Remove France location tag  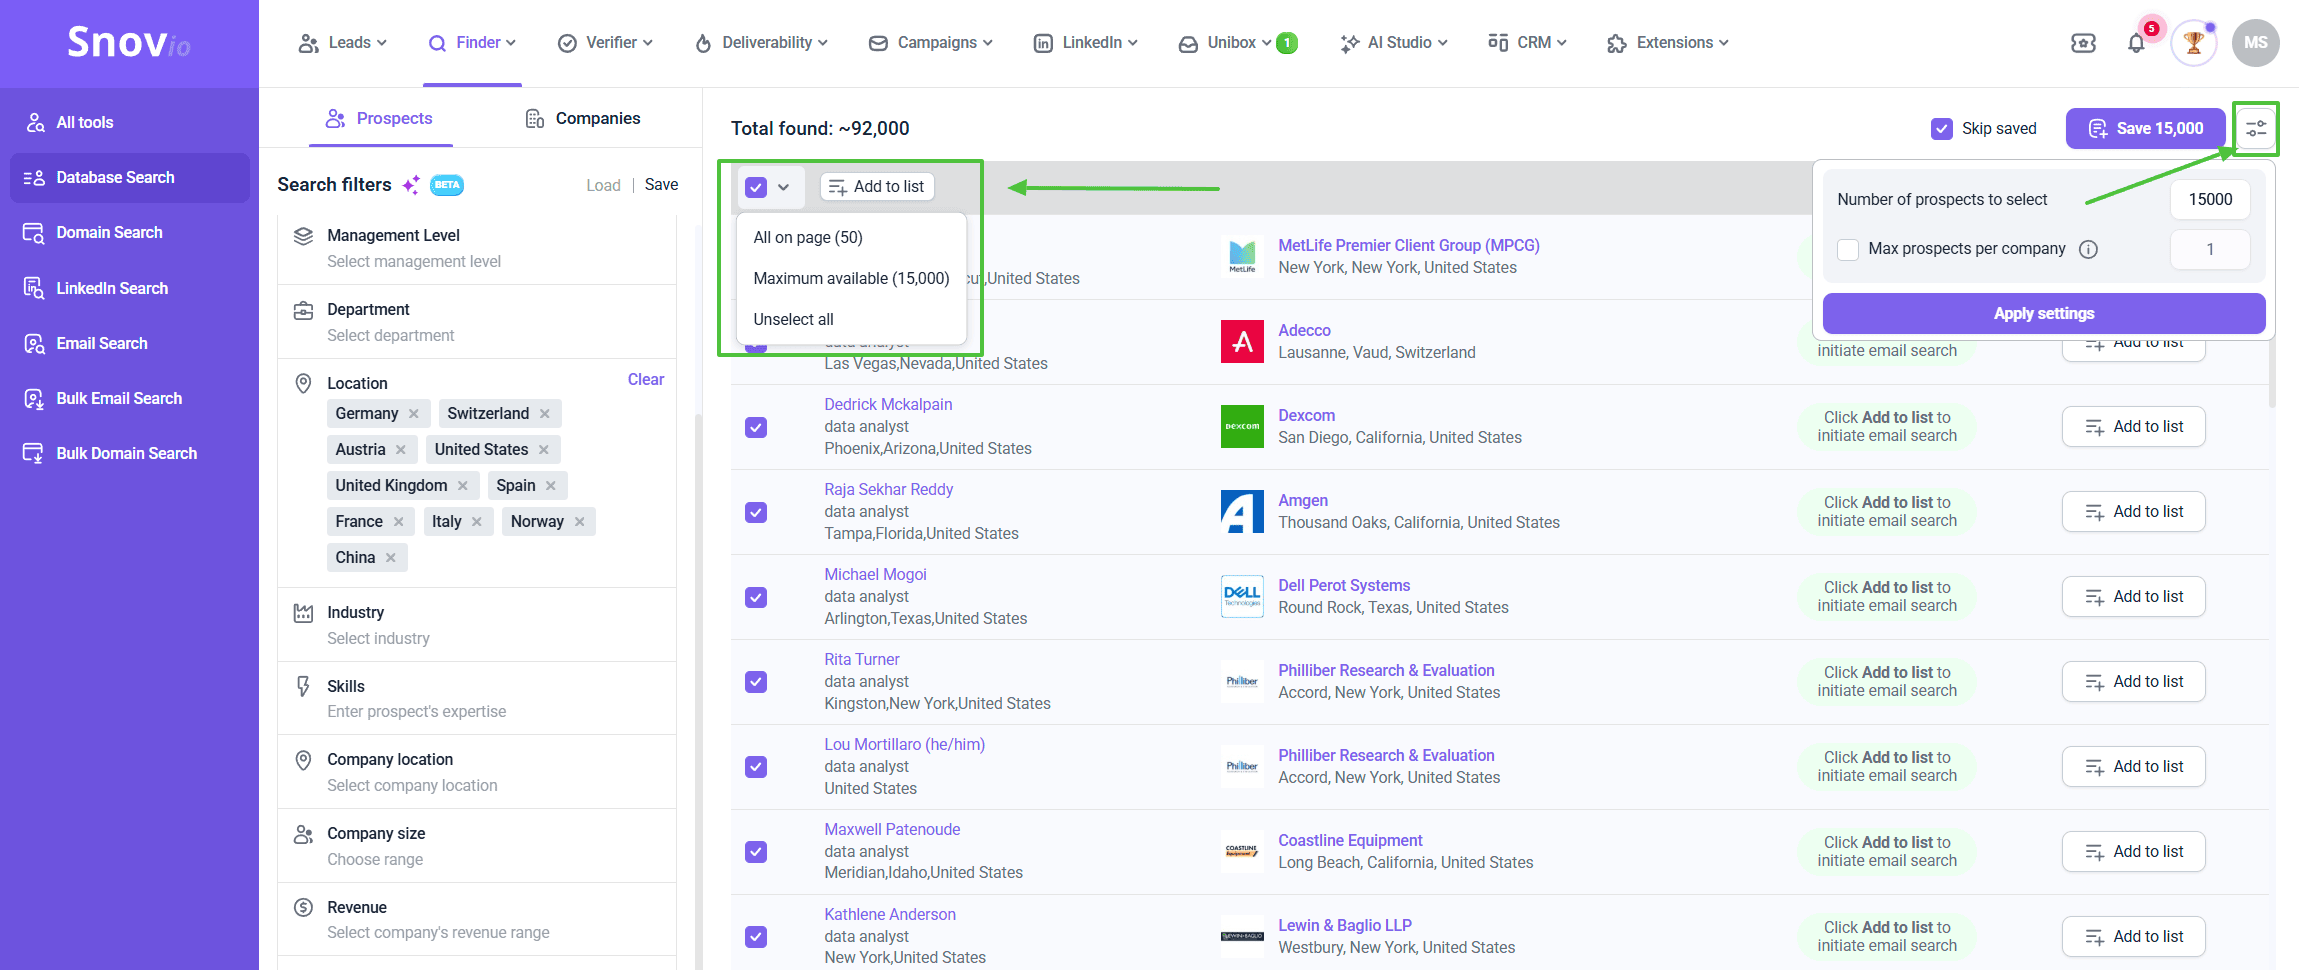(x=399, y=522)
